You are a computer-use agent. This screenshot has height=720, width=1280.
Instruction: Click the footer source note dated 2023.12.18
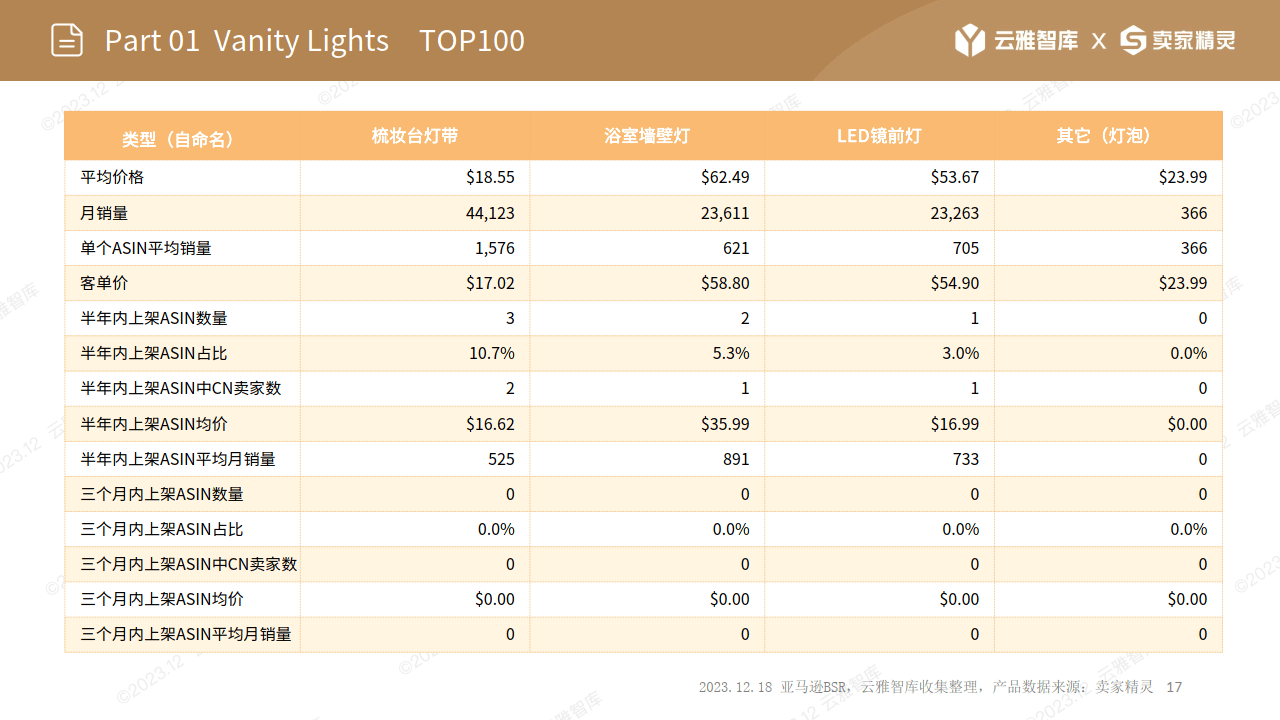coord(926,687)
